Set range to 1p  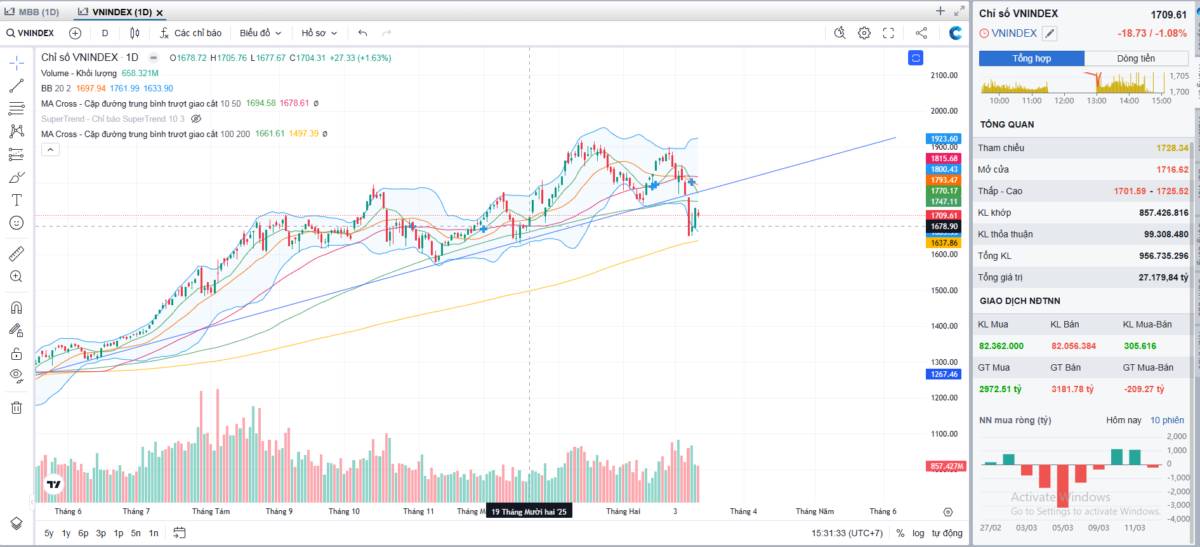118,533
